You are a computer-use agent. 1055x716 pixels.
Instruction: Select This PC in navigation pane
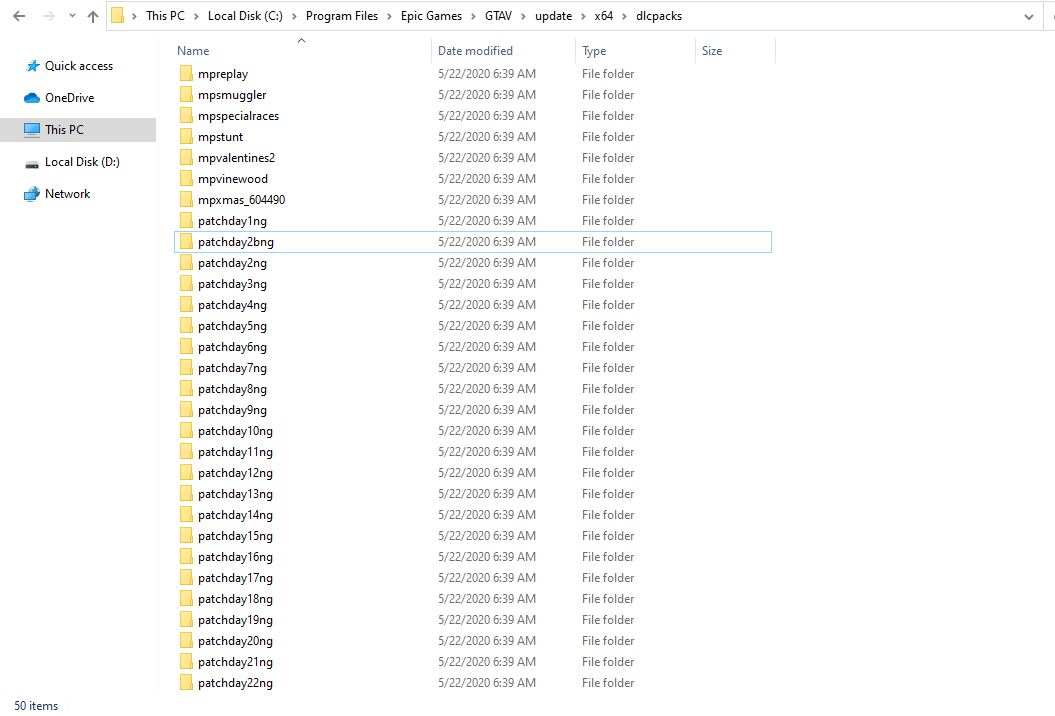pos(78,129)
